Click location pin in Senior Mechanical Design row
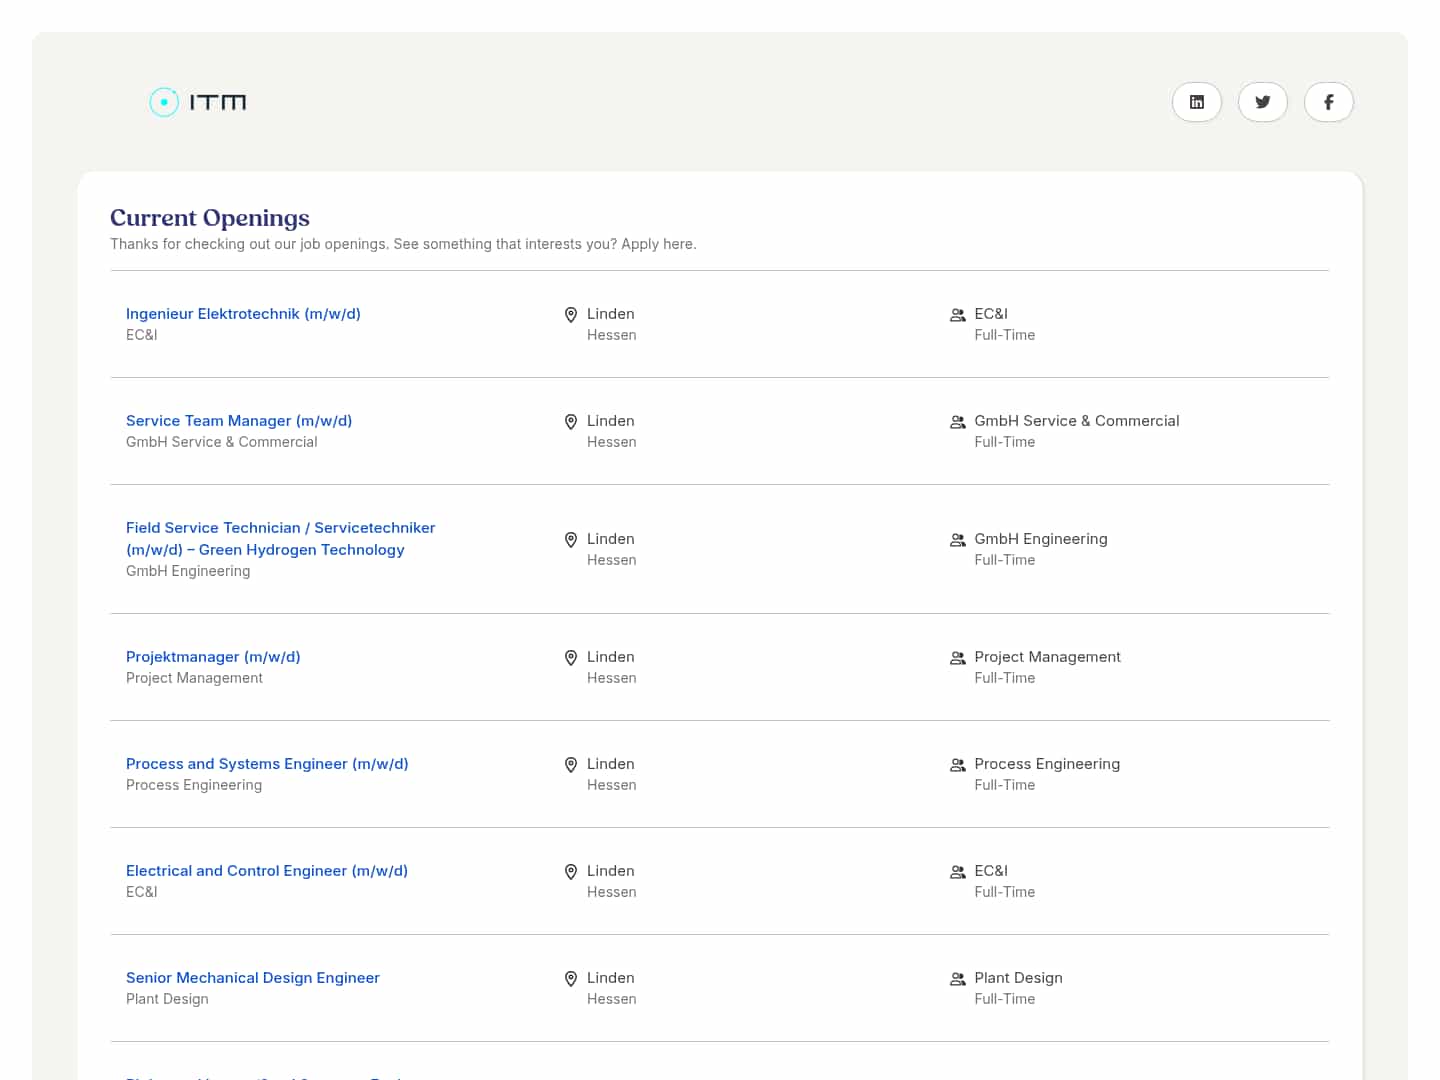The width and height of the screenshot is (1440, 1080). coord(571,979)
